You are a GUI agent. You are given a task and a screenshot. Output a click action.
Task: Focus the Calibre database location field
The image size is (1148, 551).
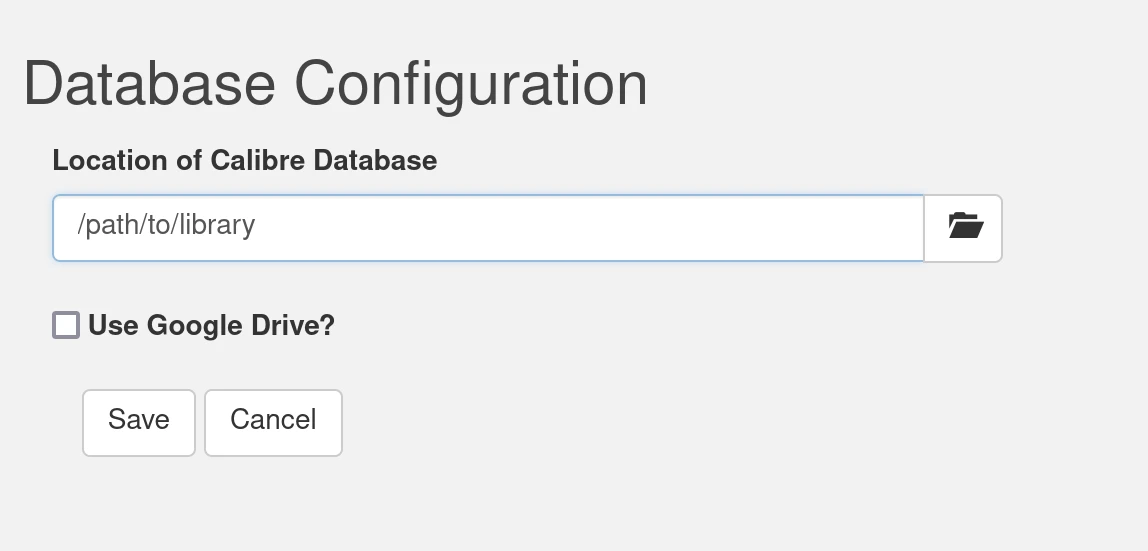click(x=488, y=227)
